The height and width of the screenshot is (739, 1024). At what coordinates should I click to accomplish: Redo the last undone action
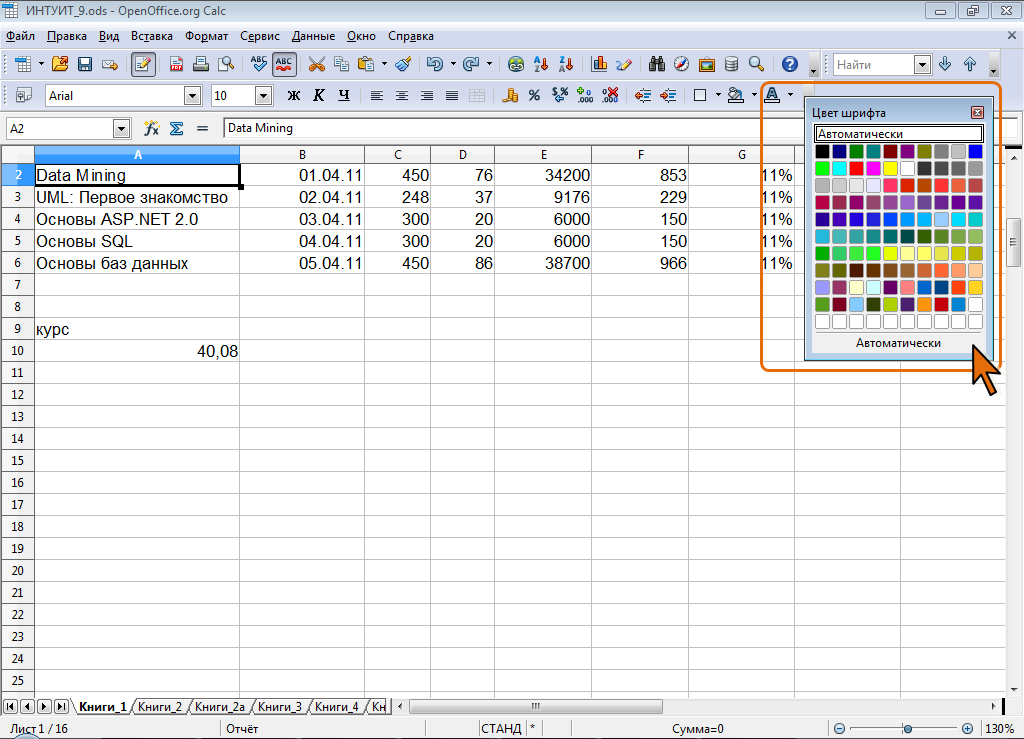pos(471,64)
